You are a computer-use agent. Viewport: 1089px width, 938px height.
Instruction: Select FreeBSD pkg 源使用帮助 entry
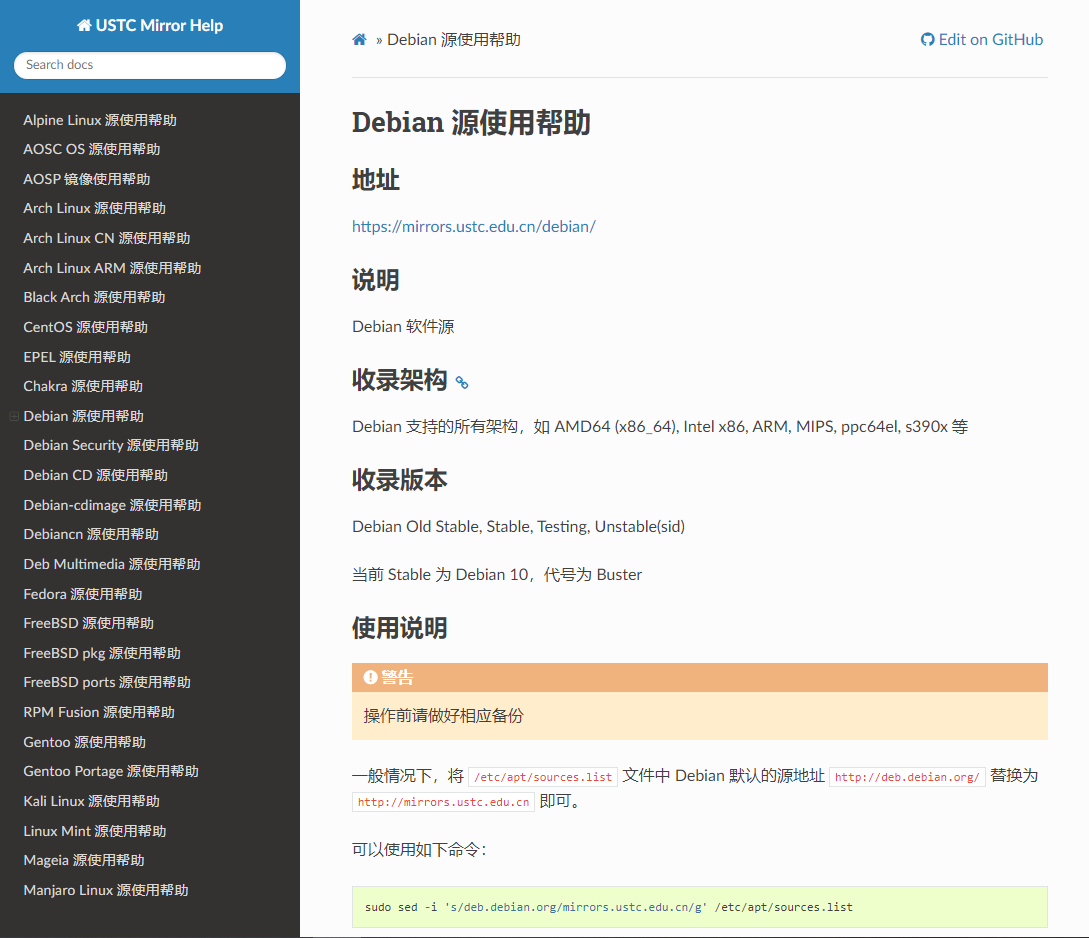point(102,653)
